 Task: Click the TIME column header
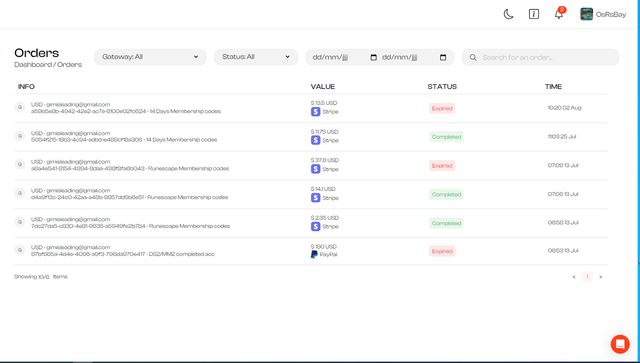point(553,87)
